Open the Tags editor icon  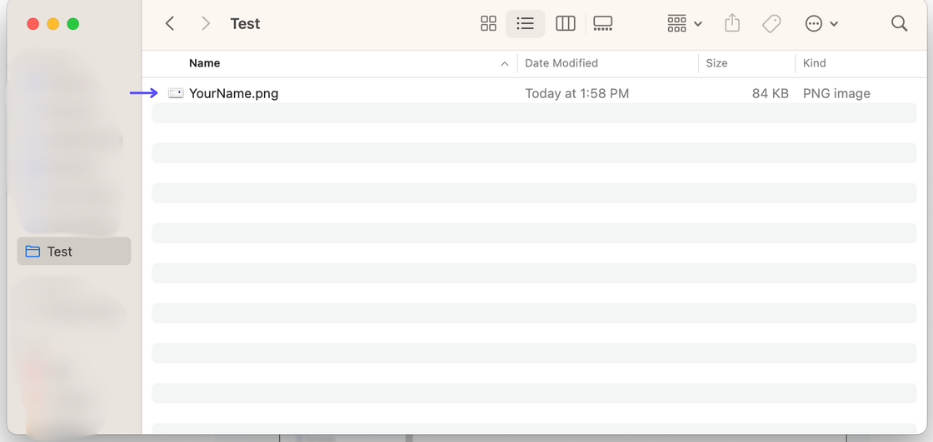[771, 24]
